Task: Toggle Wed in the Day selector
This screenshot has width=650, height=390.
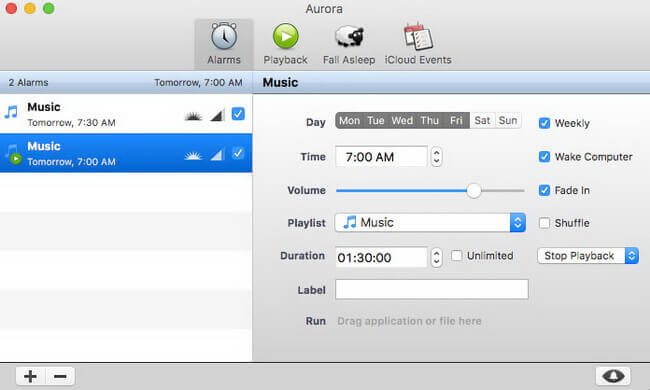Action: [402, 121]
